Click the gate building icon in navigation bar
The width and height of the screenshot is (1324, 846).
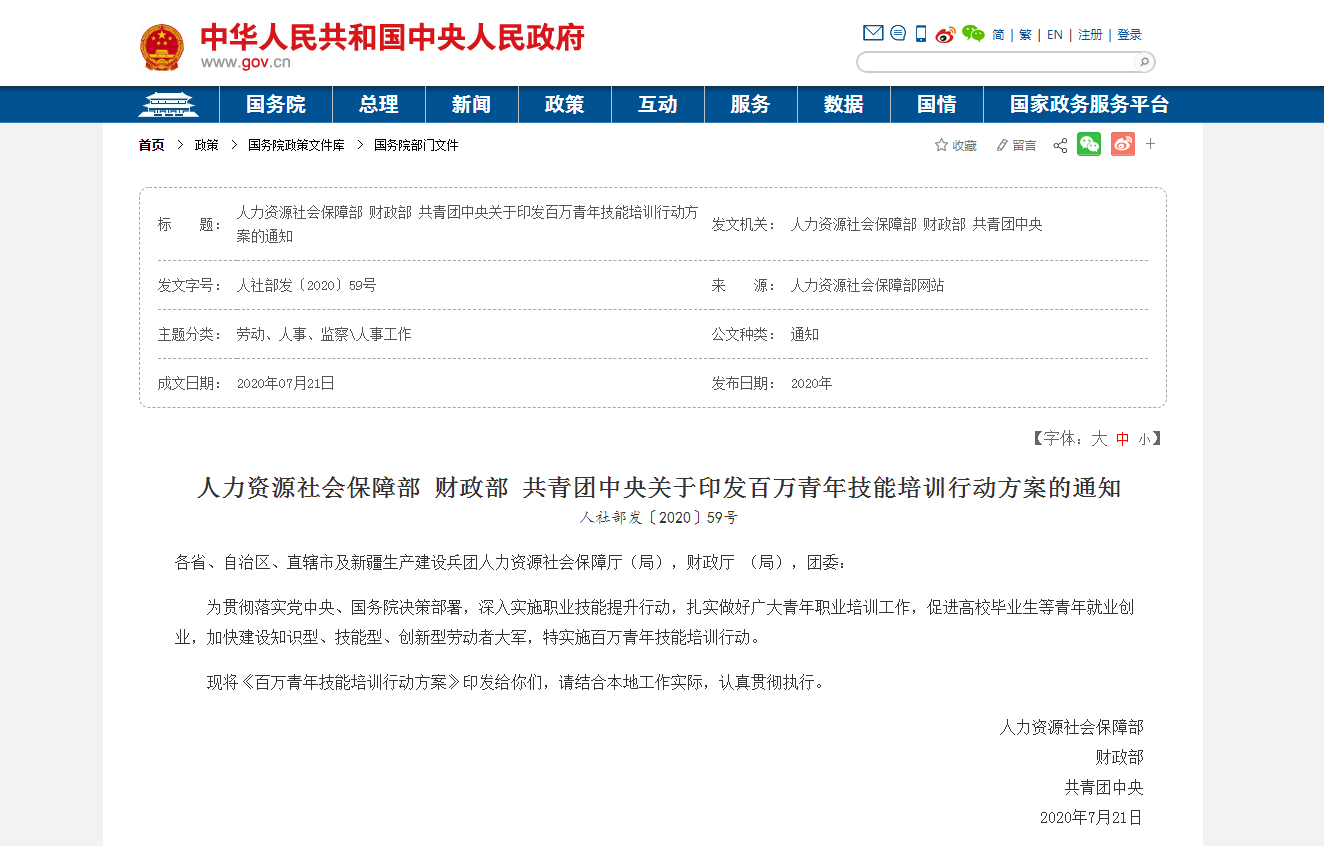coord(168,104)
